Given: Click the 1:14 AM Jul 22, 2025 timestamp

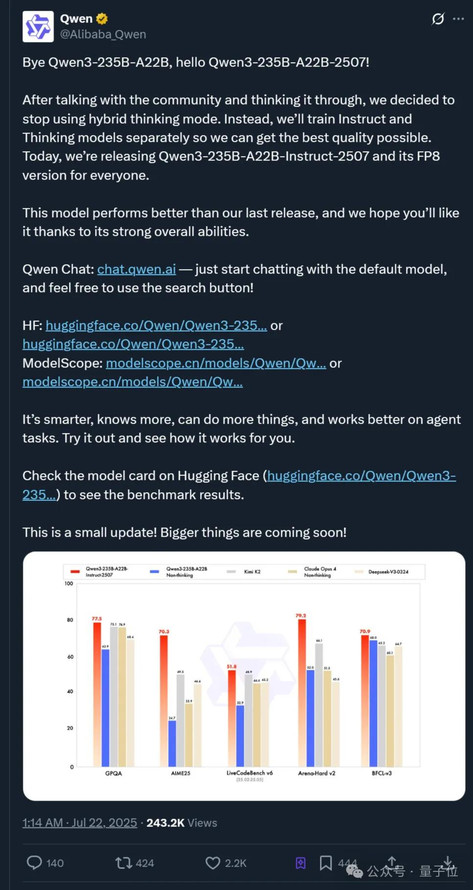Looking at the screenshot, I should click(x=80, y=822).
